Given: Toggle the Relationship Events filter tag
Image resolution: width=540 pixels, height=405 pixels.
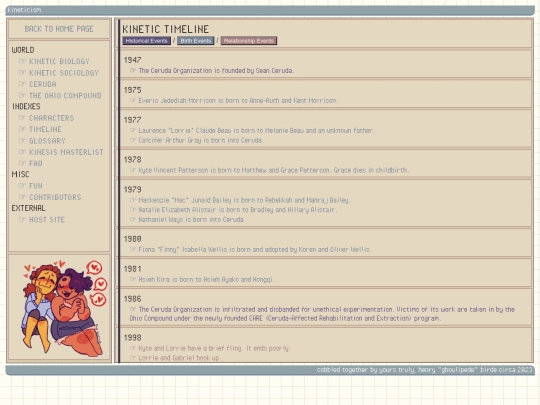Looking at the screenshot, I should 249,41.
